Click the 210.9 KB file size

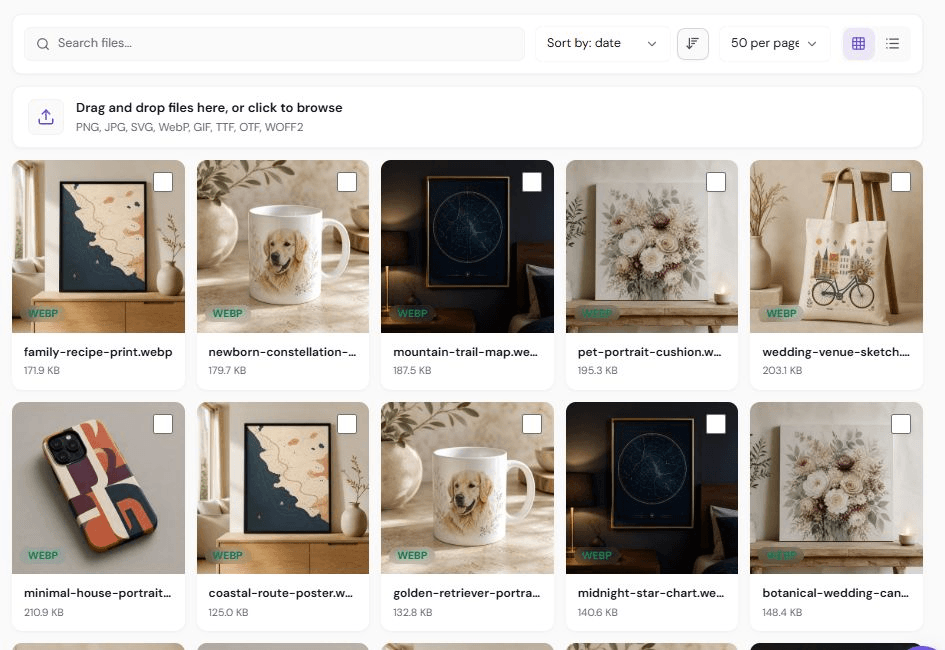[43, 613]
